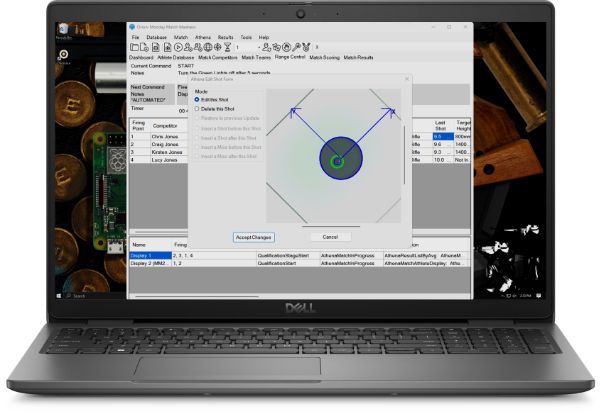
Task: Open the Athena menu
Action: pyautogui.click(x=203, y=37)
